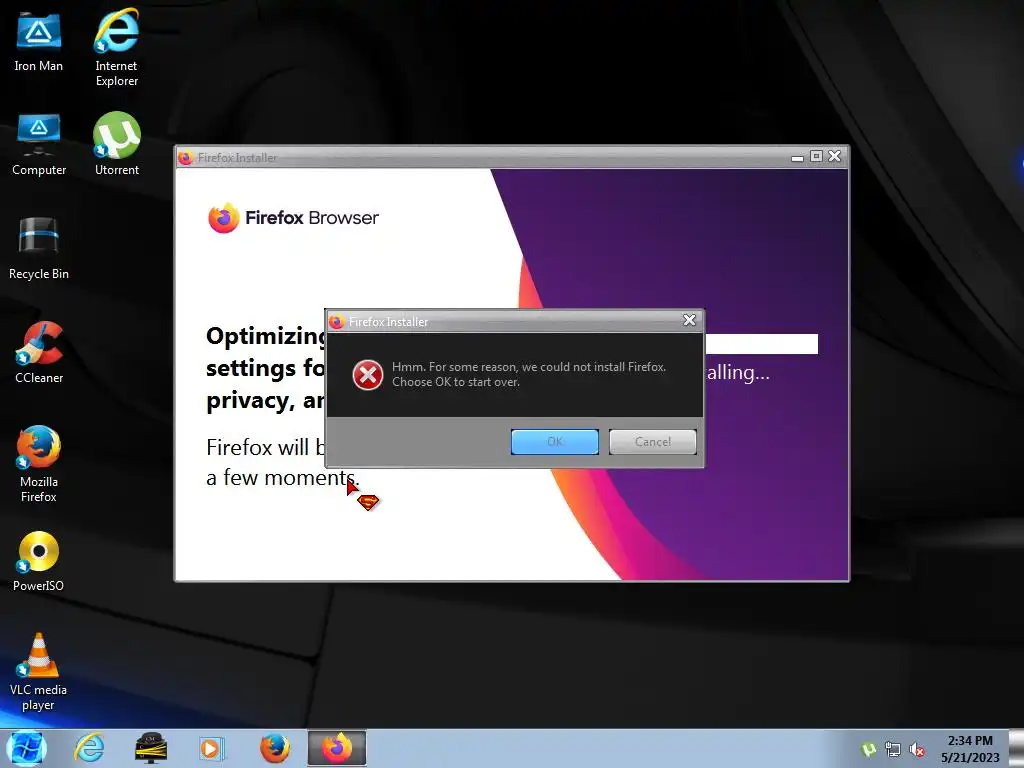Click the Firefox Browser logo in installer
1024x768 pixels.
293,217
